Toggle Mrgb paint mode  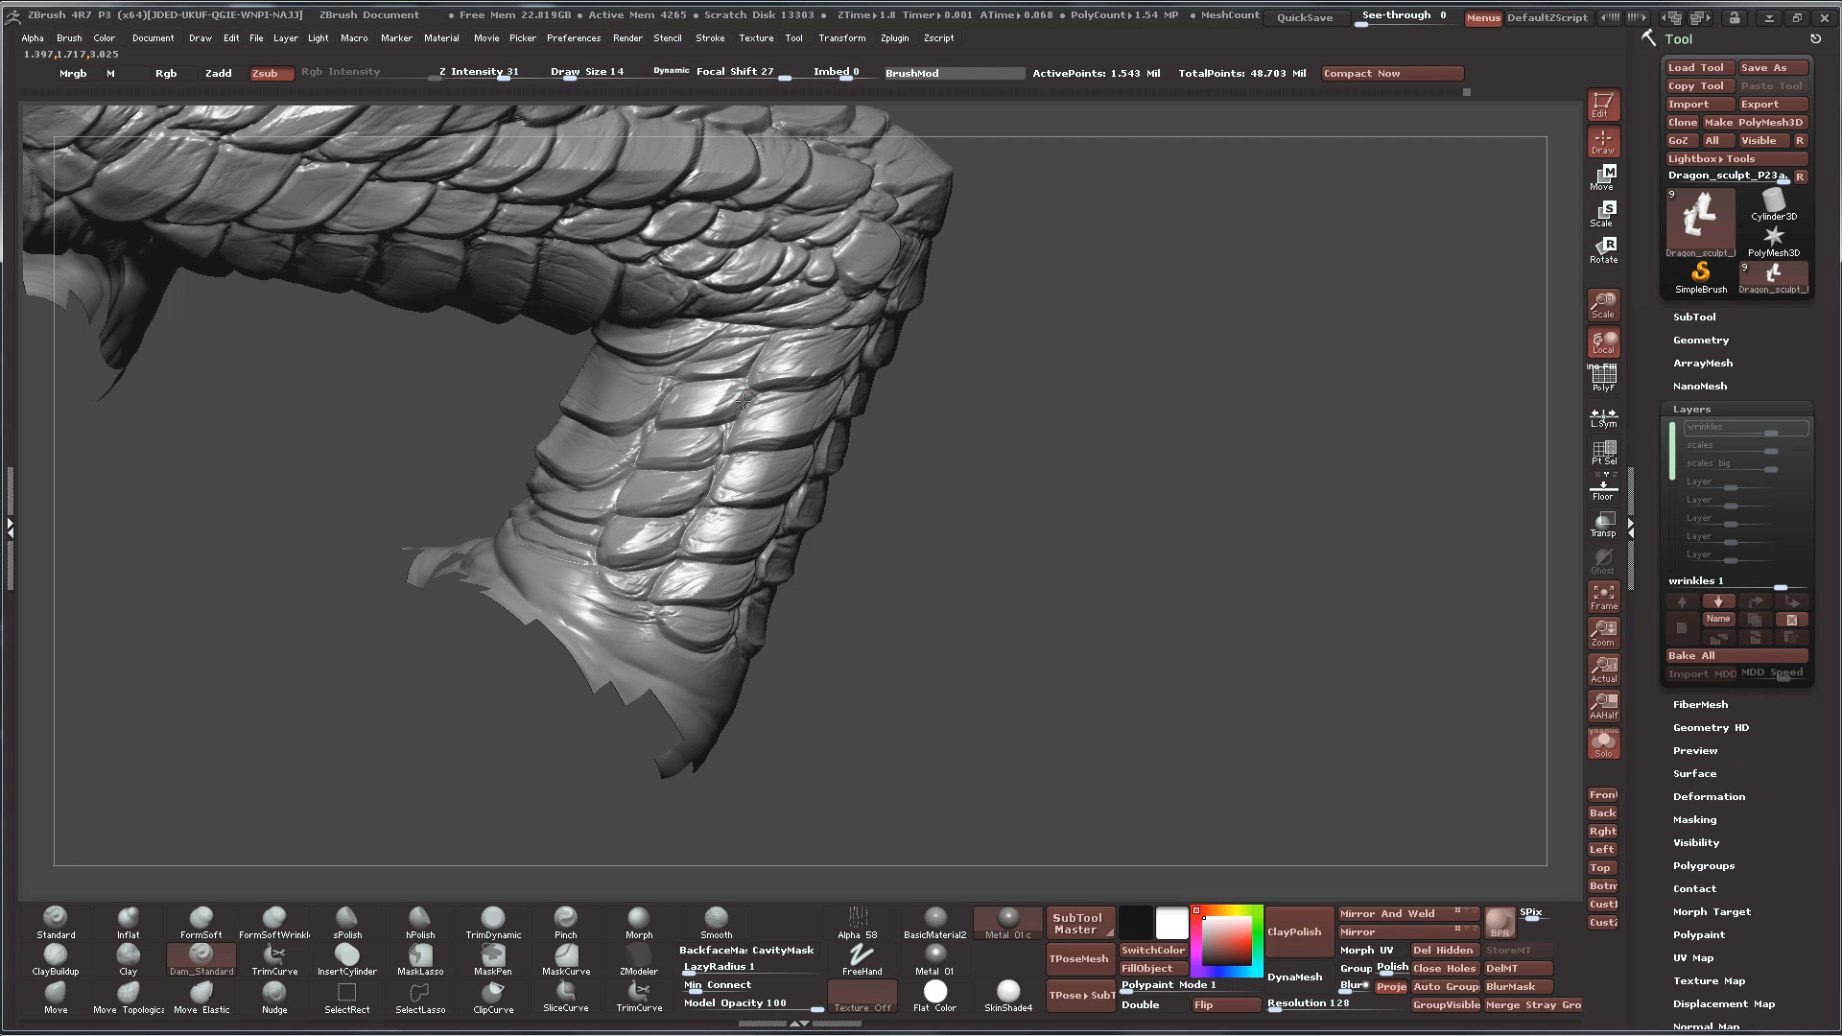(x=72, y=73)
